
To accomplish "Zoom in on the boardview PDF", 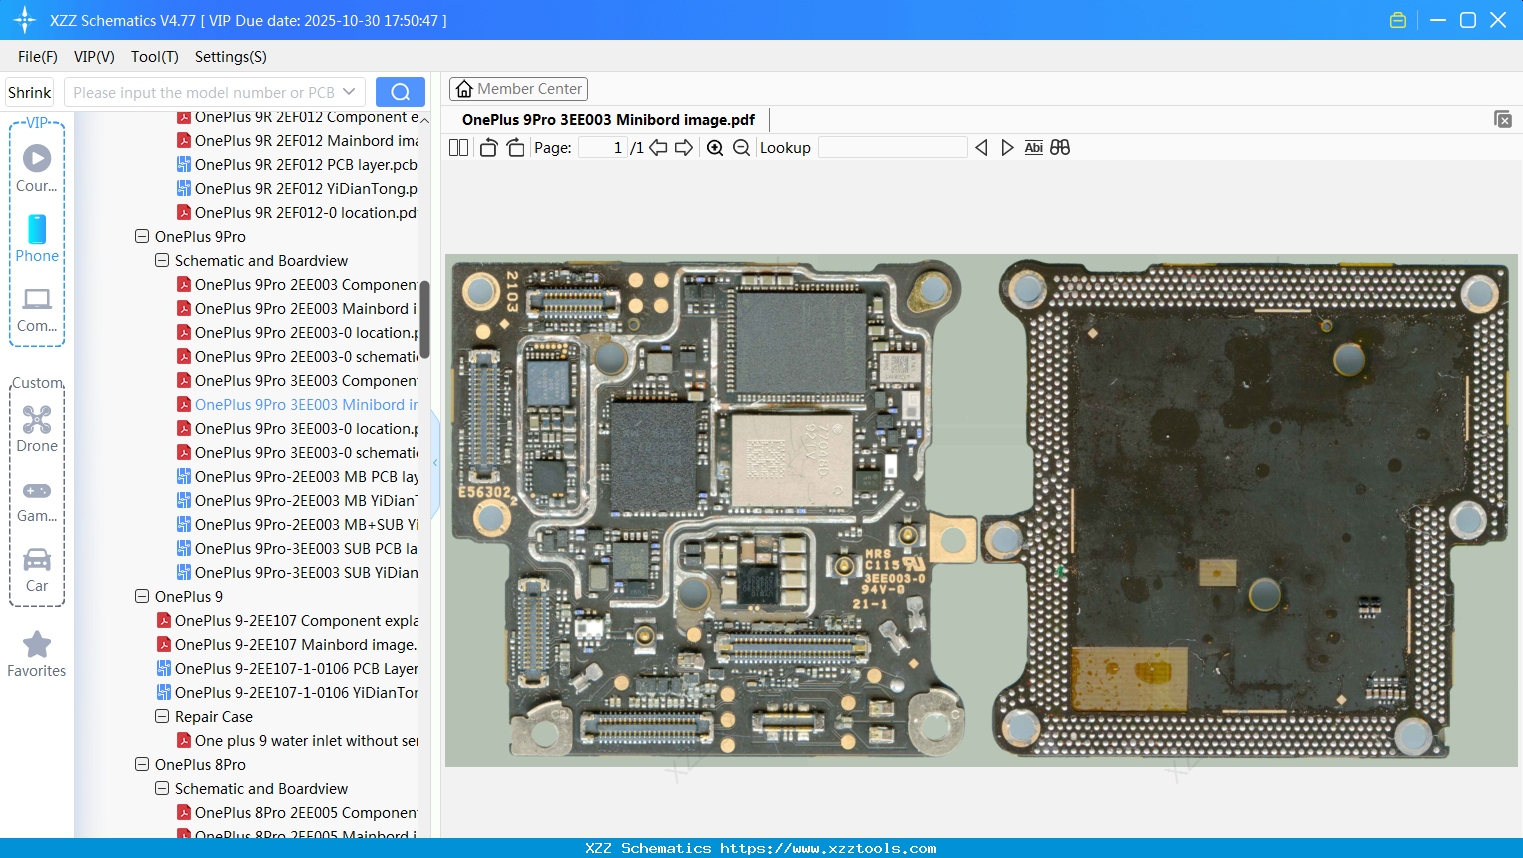I will pos(715,147).
